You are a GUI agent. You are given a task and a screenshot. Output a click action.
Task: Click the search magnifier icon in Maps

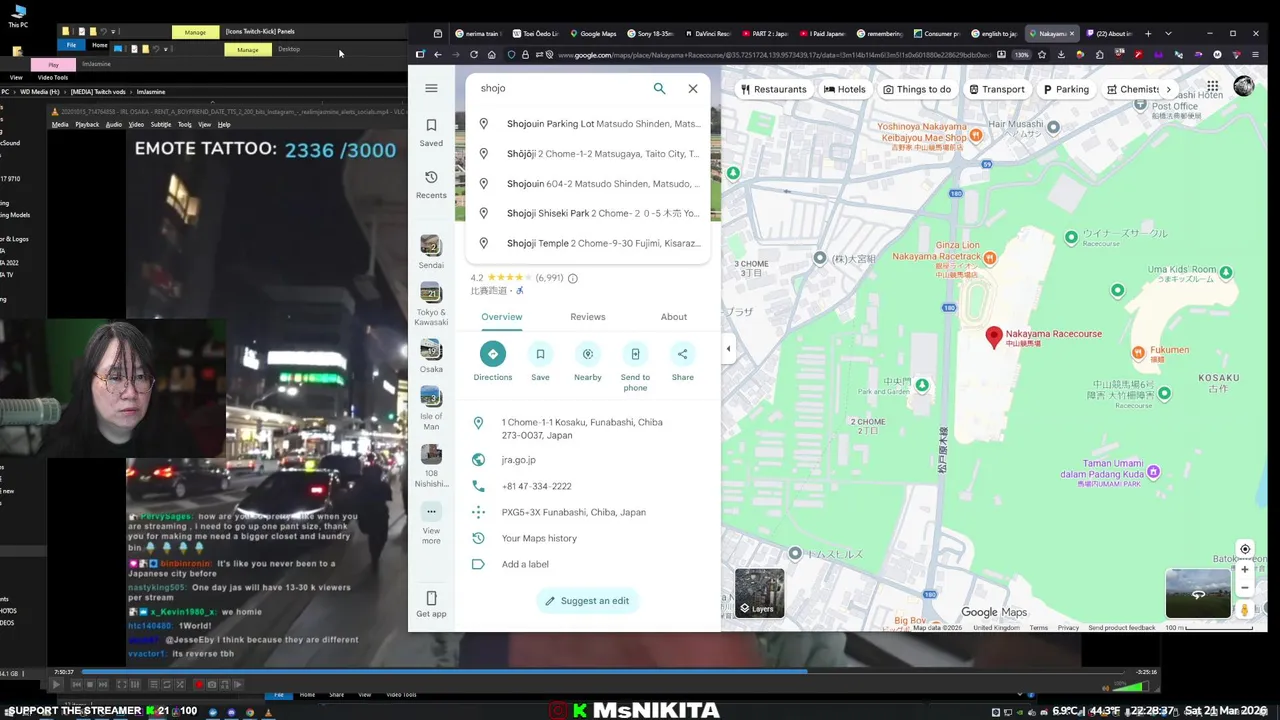[659, 88]
